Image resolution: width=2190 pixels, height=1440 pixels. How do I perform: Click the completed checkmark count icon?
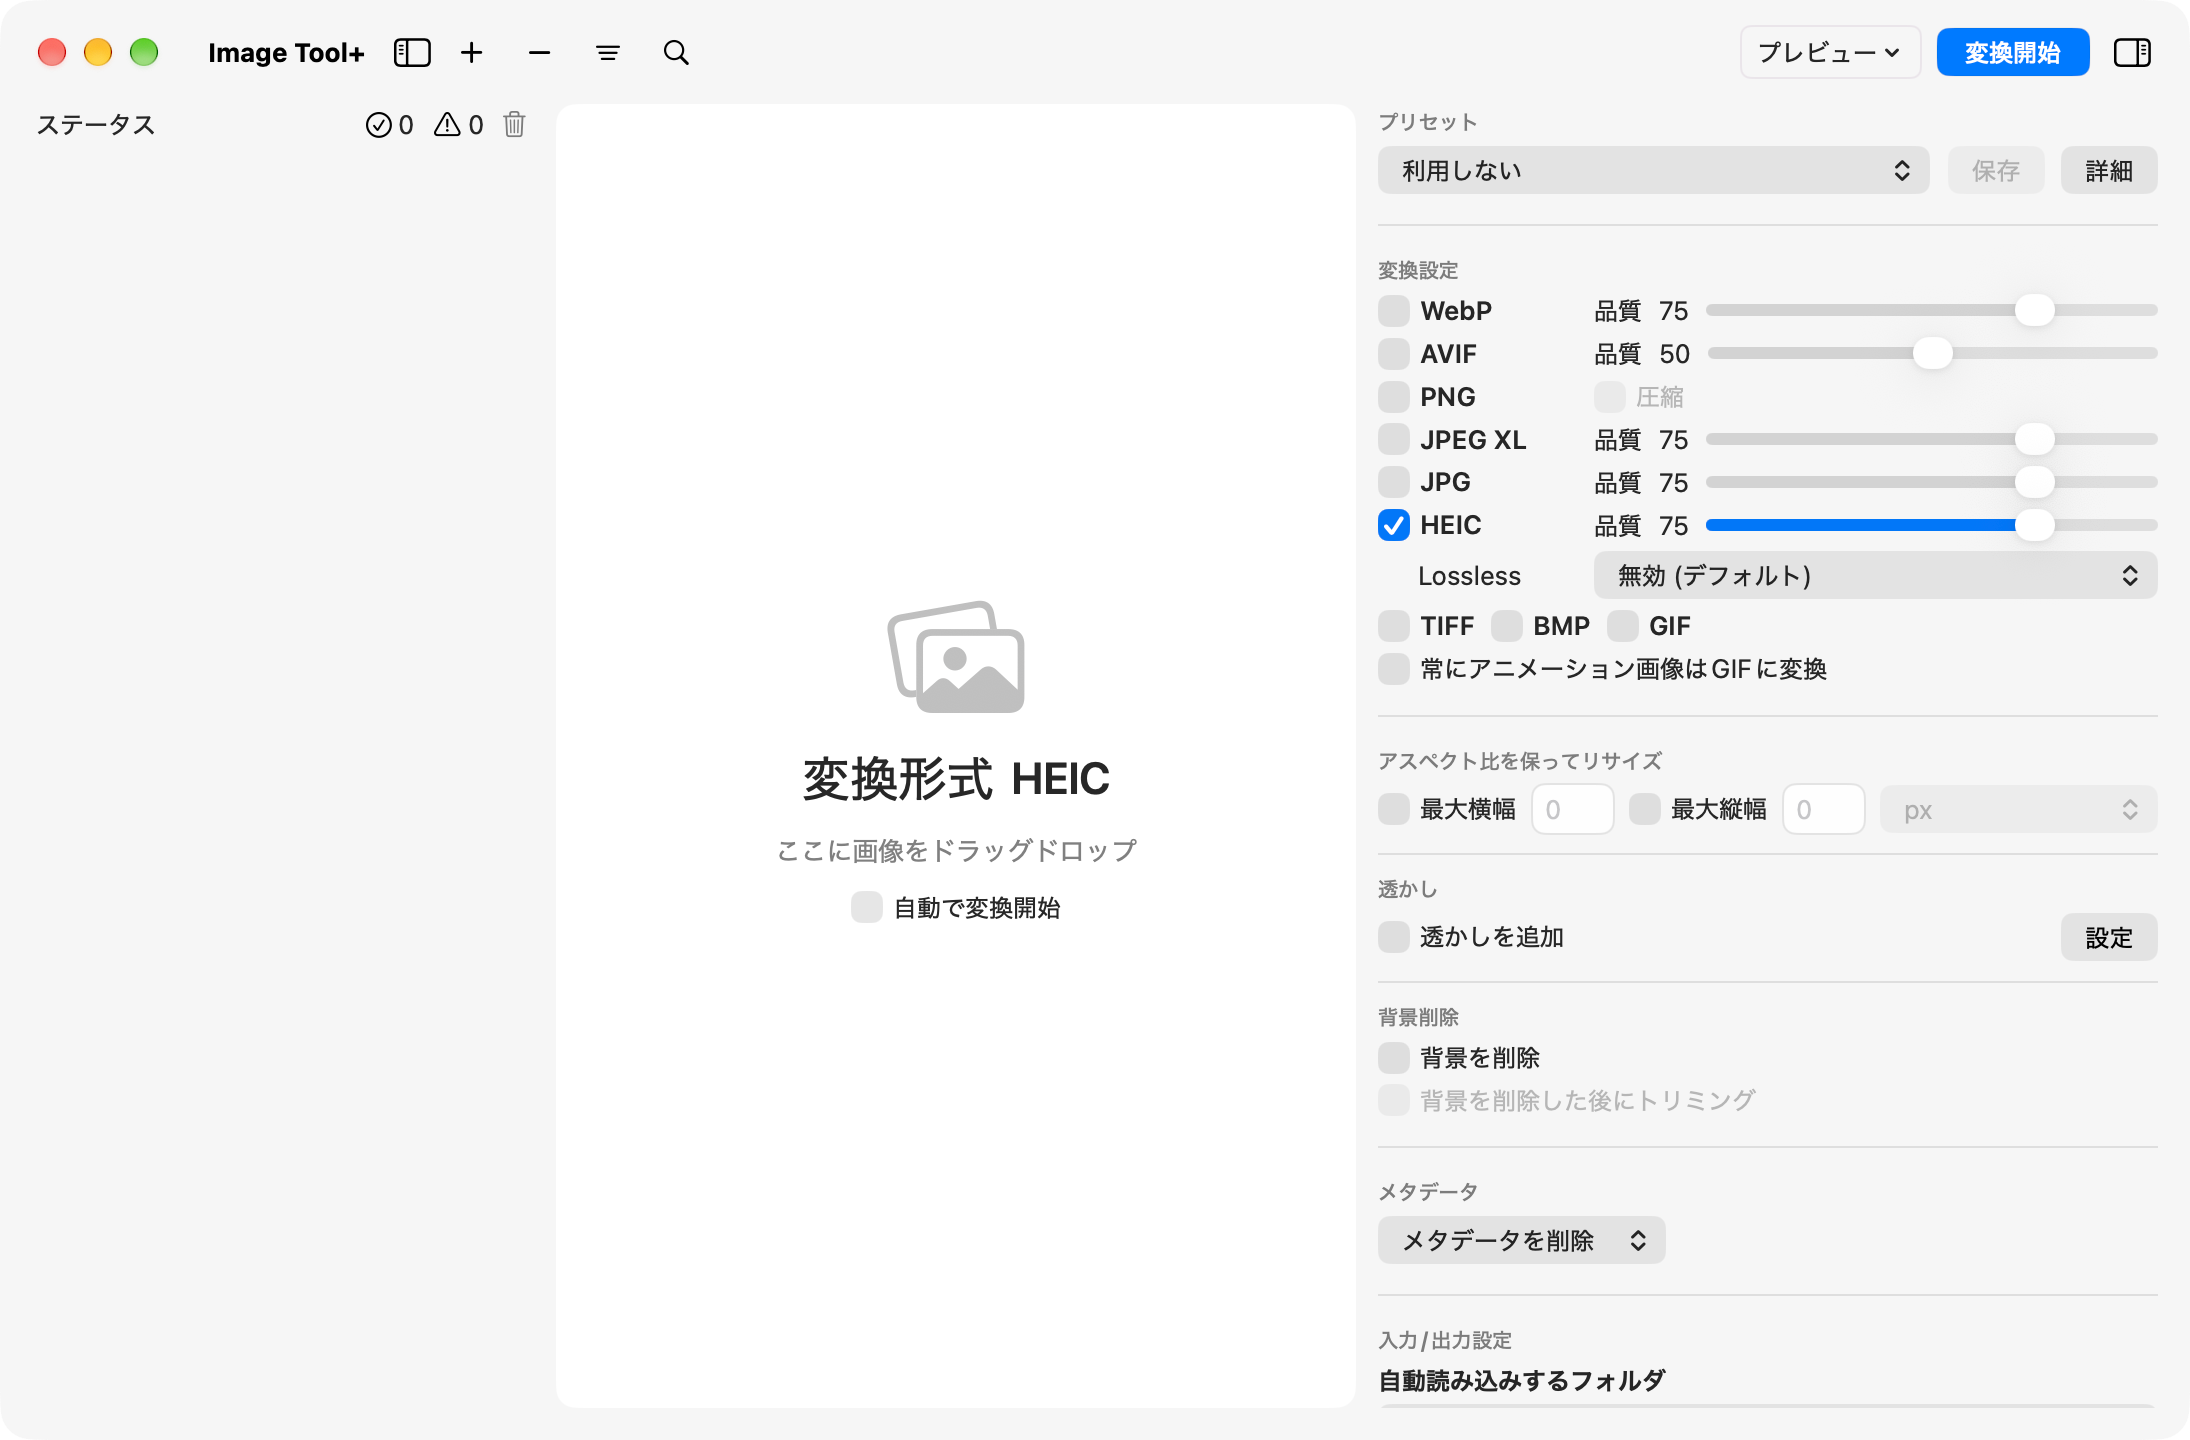point(378,125)
